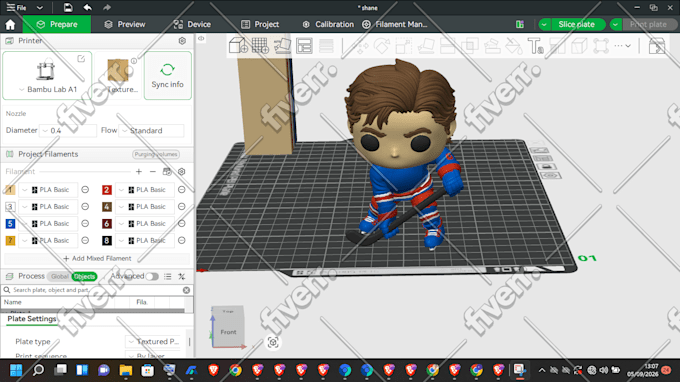The height and width of the screenshot is (382, 680).
Task: Select the Cut tool in the toolbar
Action: coord(448,46)
